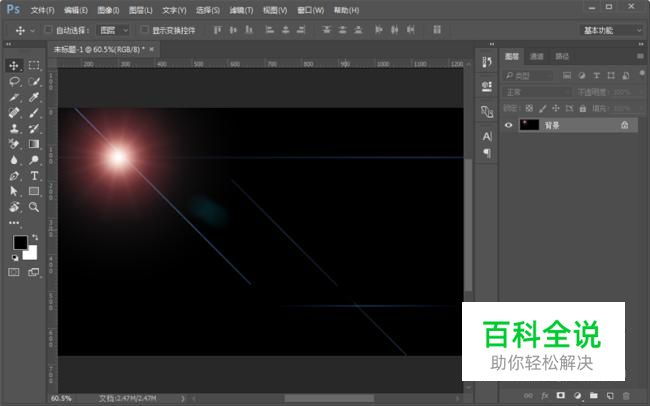Open the 图层 auto-select target dropdown

pos(113,30)
